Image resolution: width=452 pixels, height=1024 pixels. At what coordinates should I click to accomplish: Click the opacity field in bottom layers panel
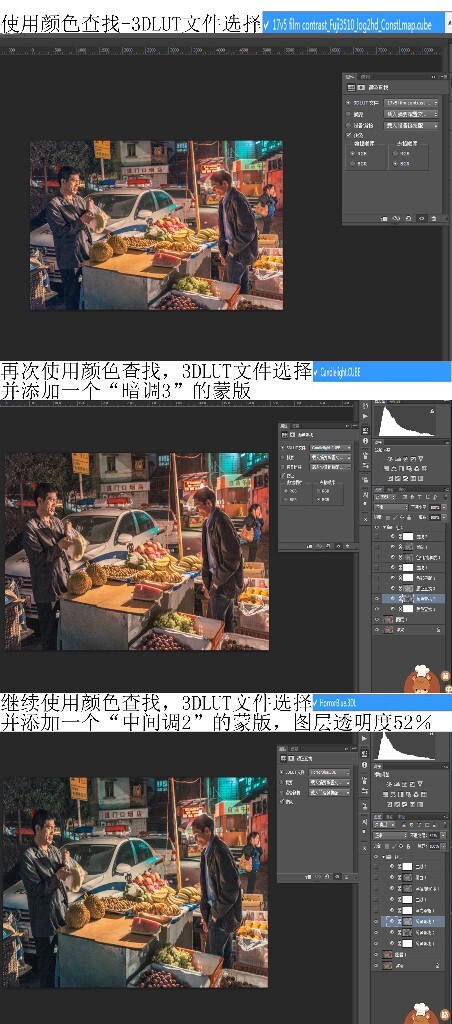click(434, 835)
